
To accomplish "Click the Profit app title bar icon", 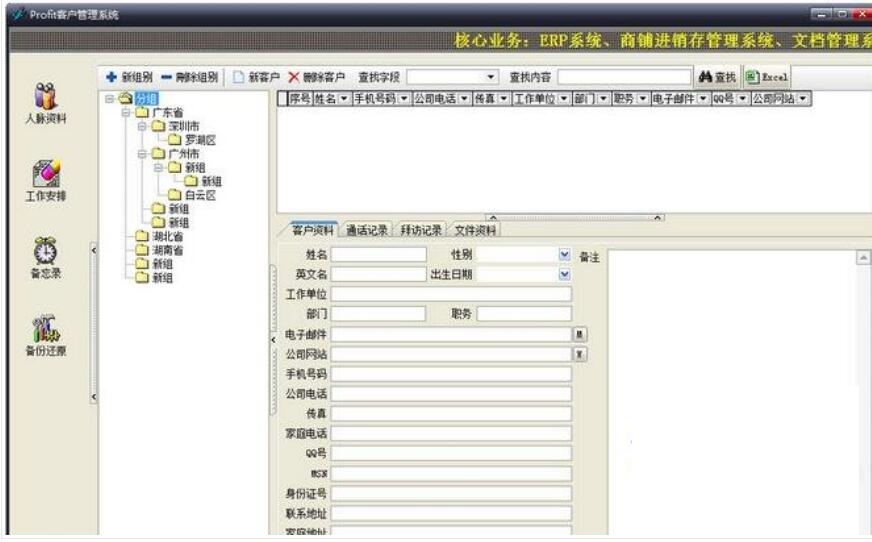I will tap(18, 14).
